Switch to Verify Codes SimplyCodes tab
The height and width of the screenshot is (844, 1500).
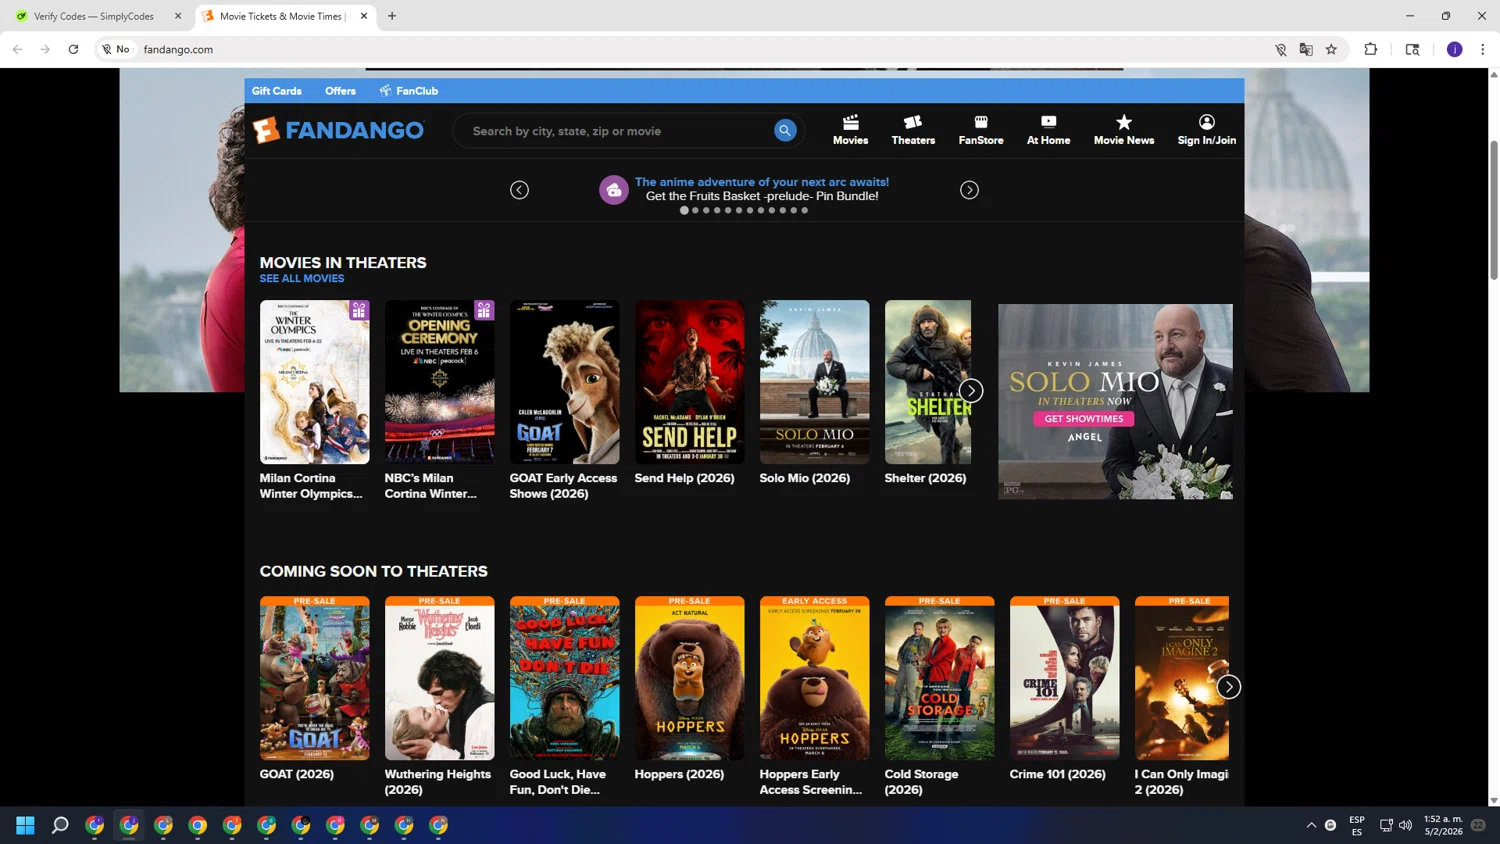[x=94, y=16]
